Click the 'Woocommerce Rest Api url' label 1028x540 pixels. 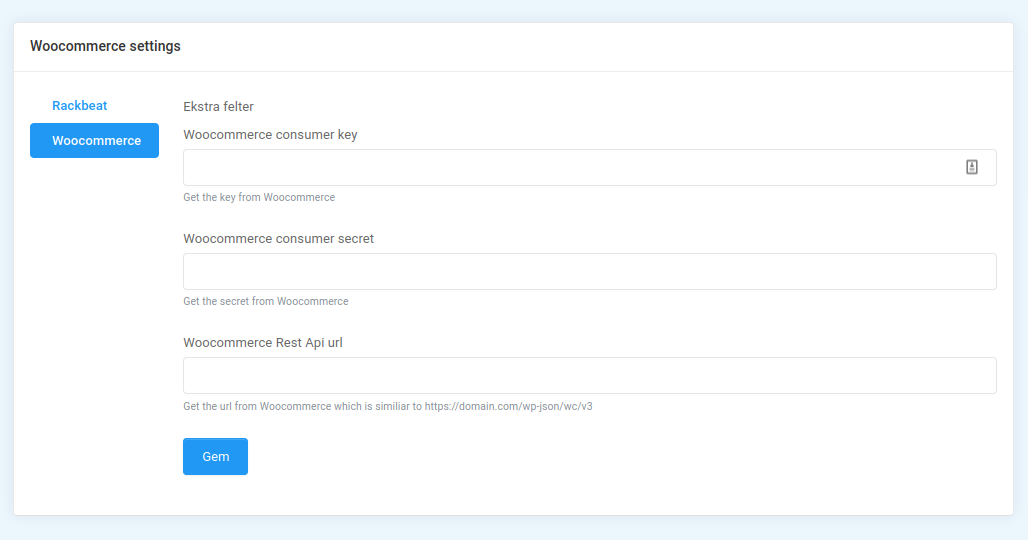point(263,343)
